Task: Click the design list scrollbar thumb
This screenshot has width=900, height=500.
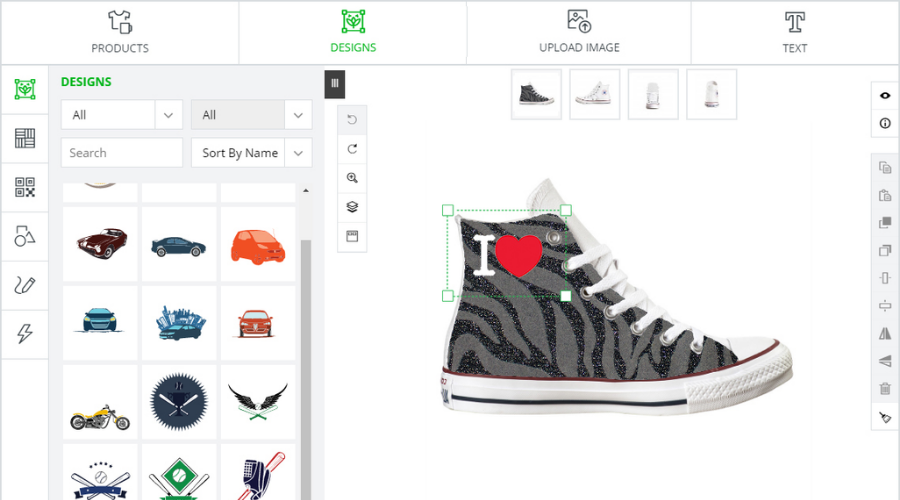Action: 306,370
